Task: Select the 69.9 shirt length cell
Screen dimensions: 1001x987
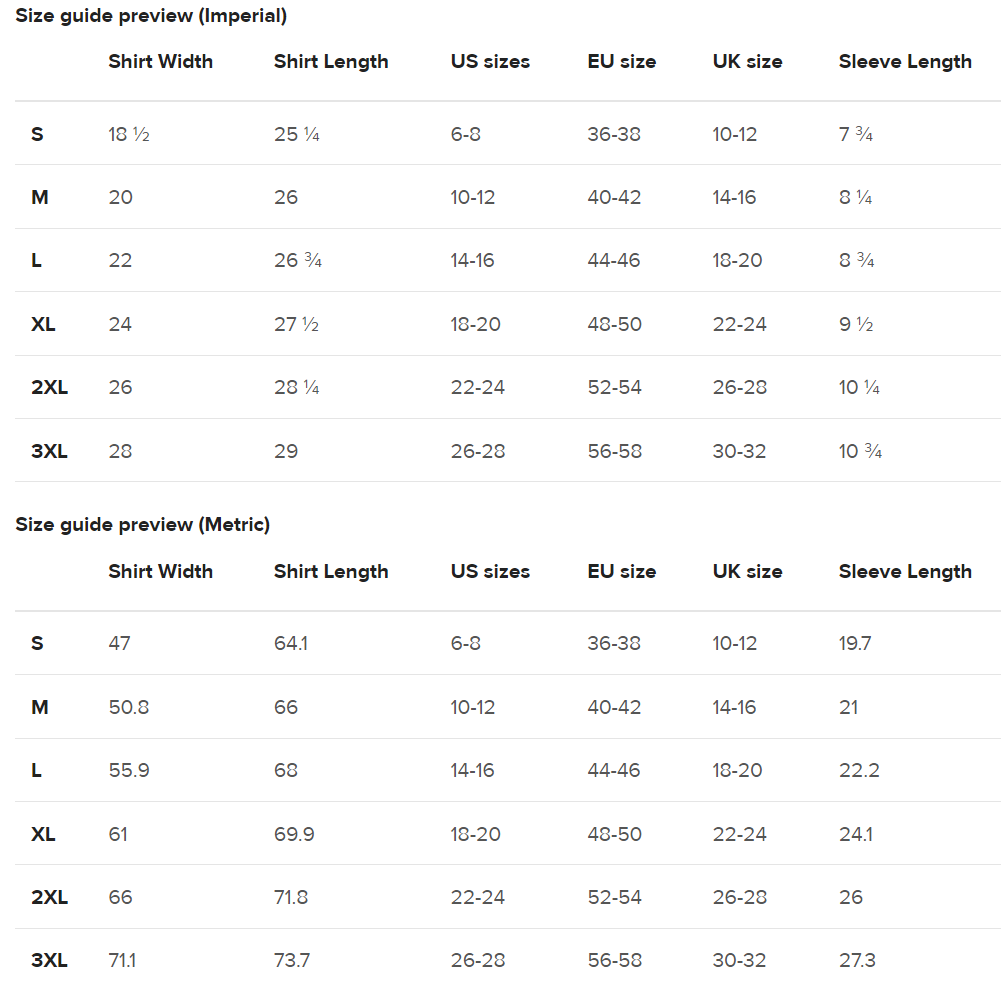Action: coord(294,835)
